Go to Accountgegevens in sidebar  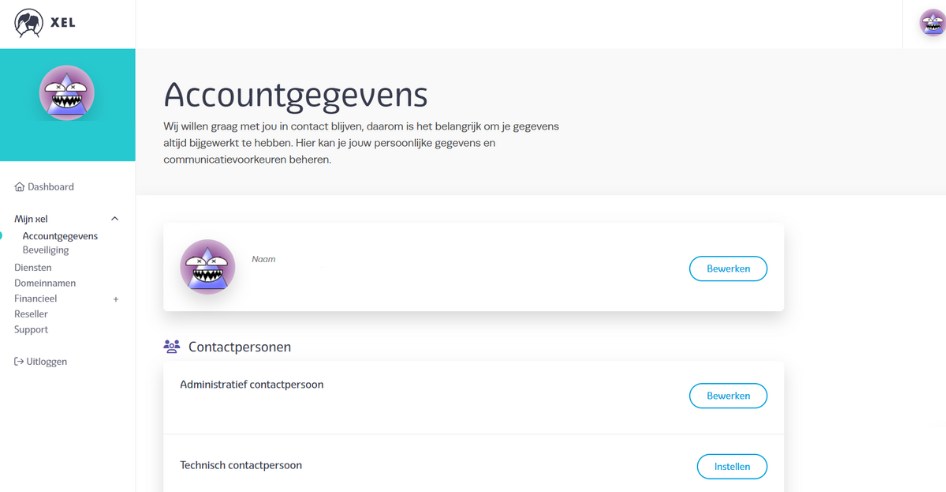[60, 236]
